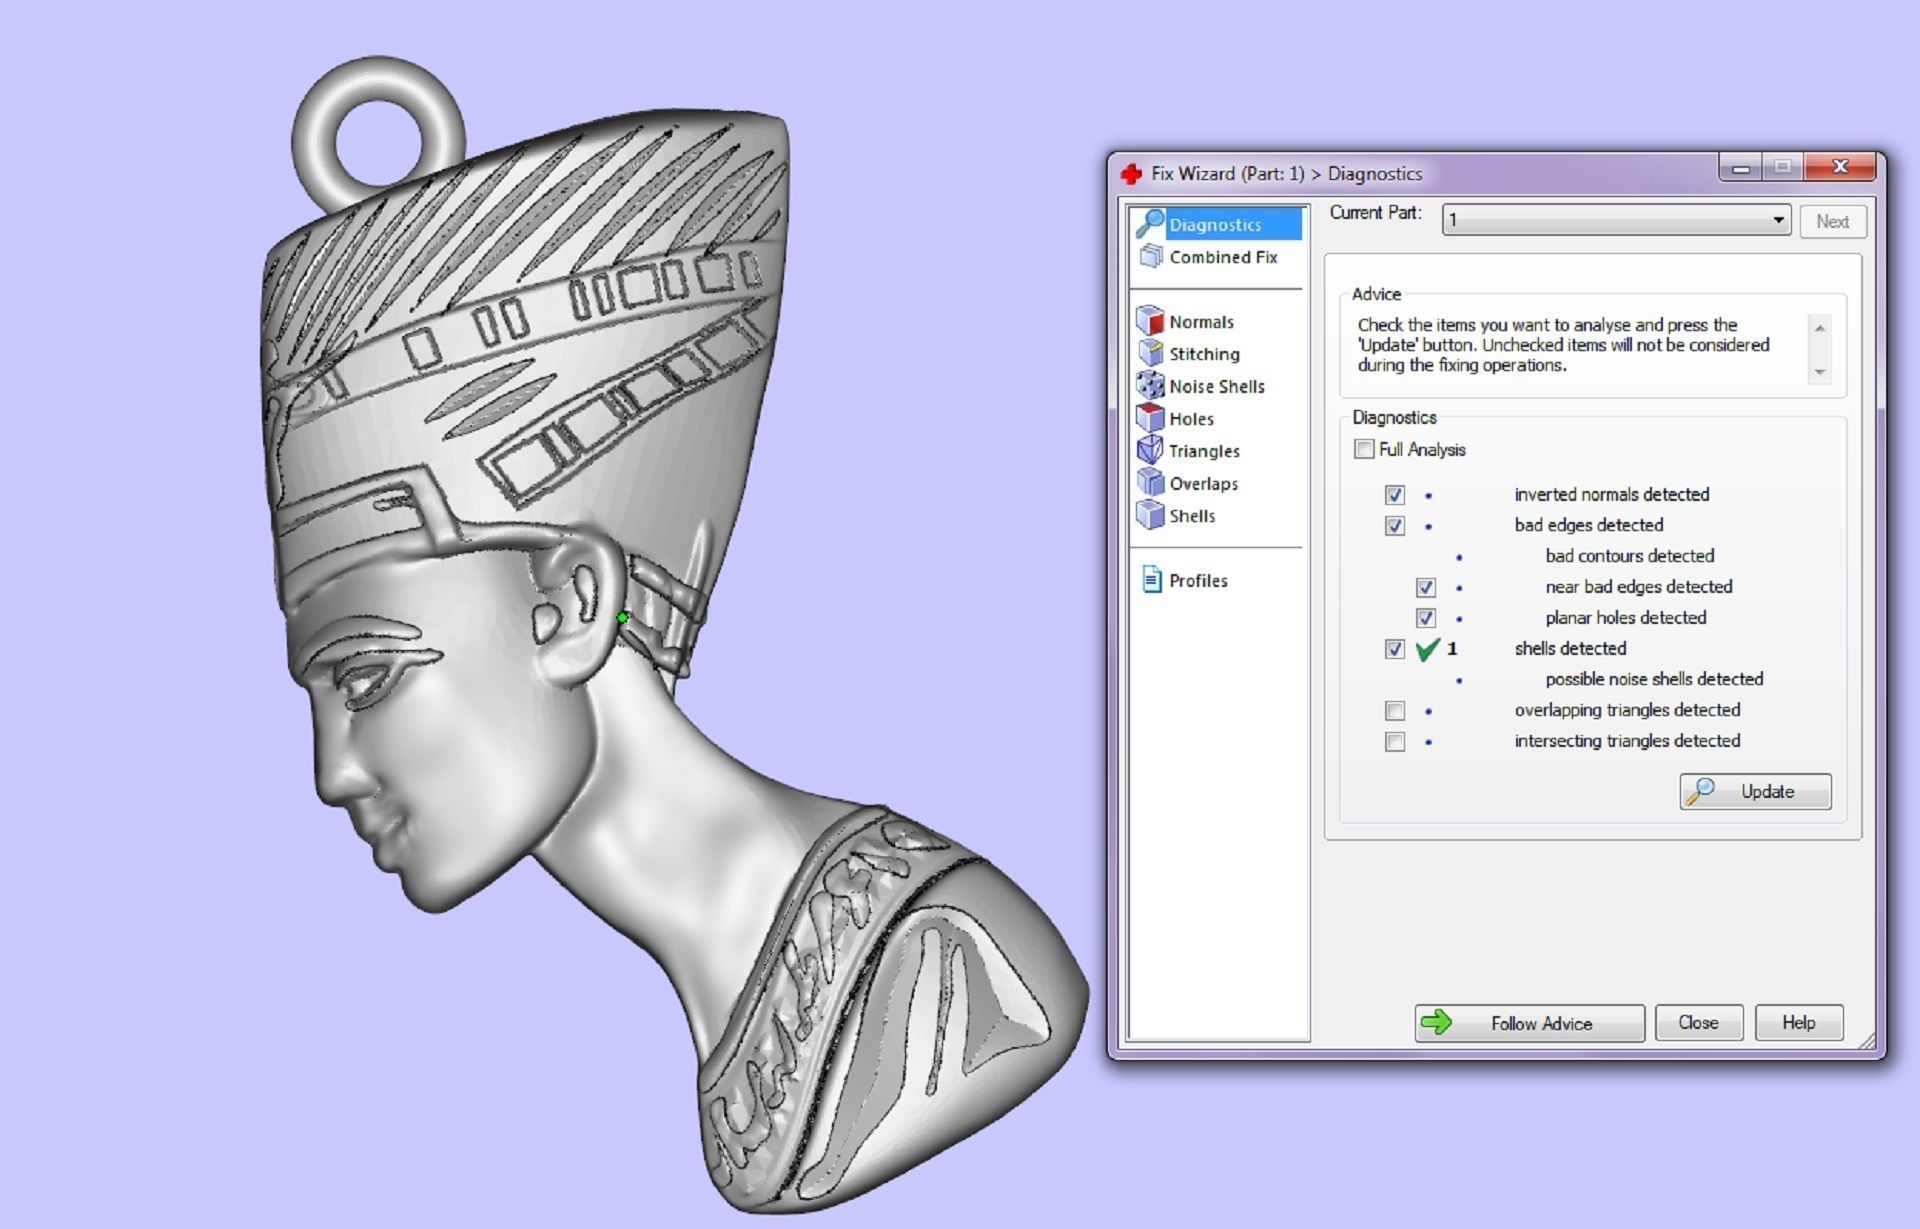
Task: Click the Close button at dialog bottom
Action: 1698,1023
